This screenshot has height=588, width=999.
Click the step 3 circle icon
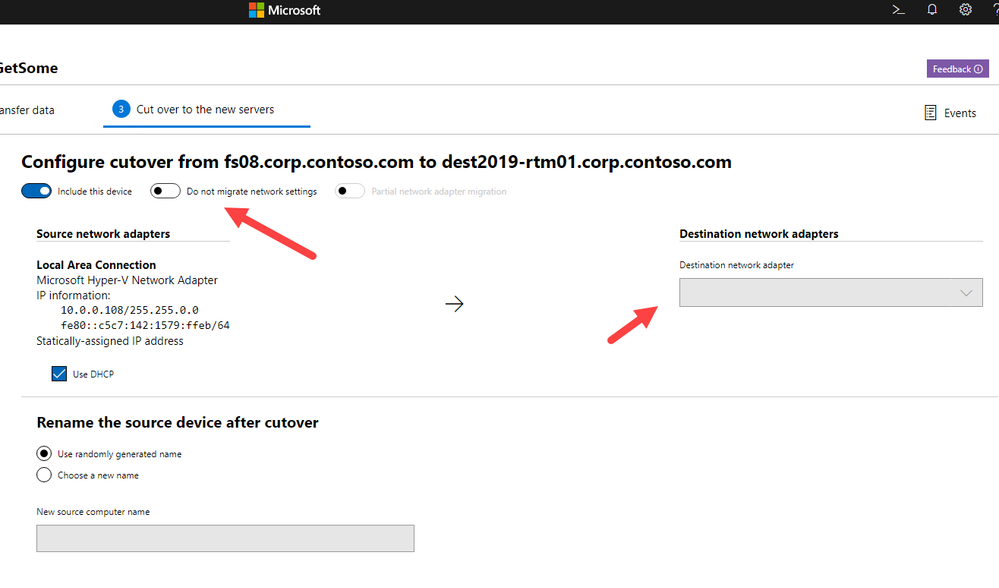click(121, 110)
